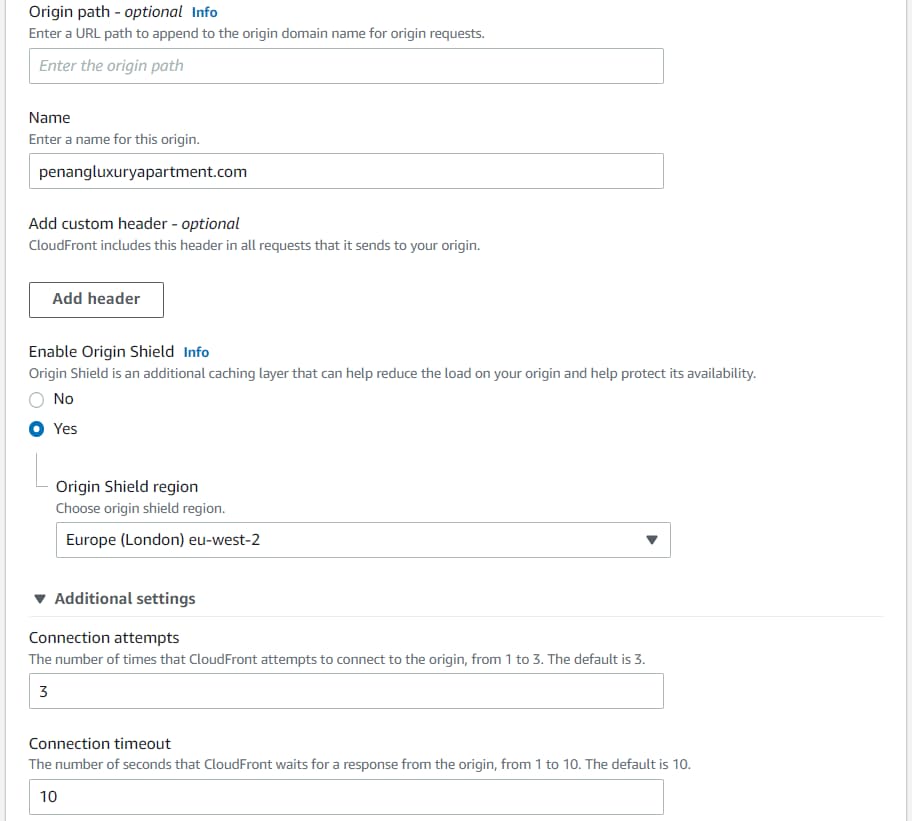
Task: Click the Connection timeout field showing 10
Action: click(x=346, y=797)
